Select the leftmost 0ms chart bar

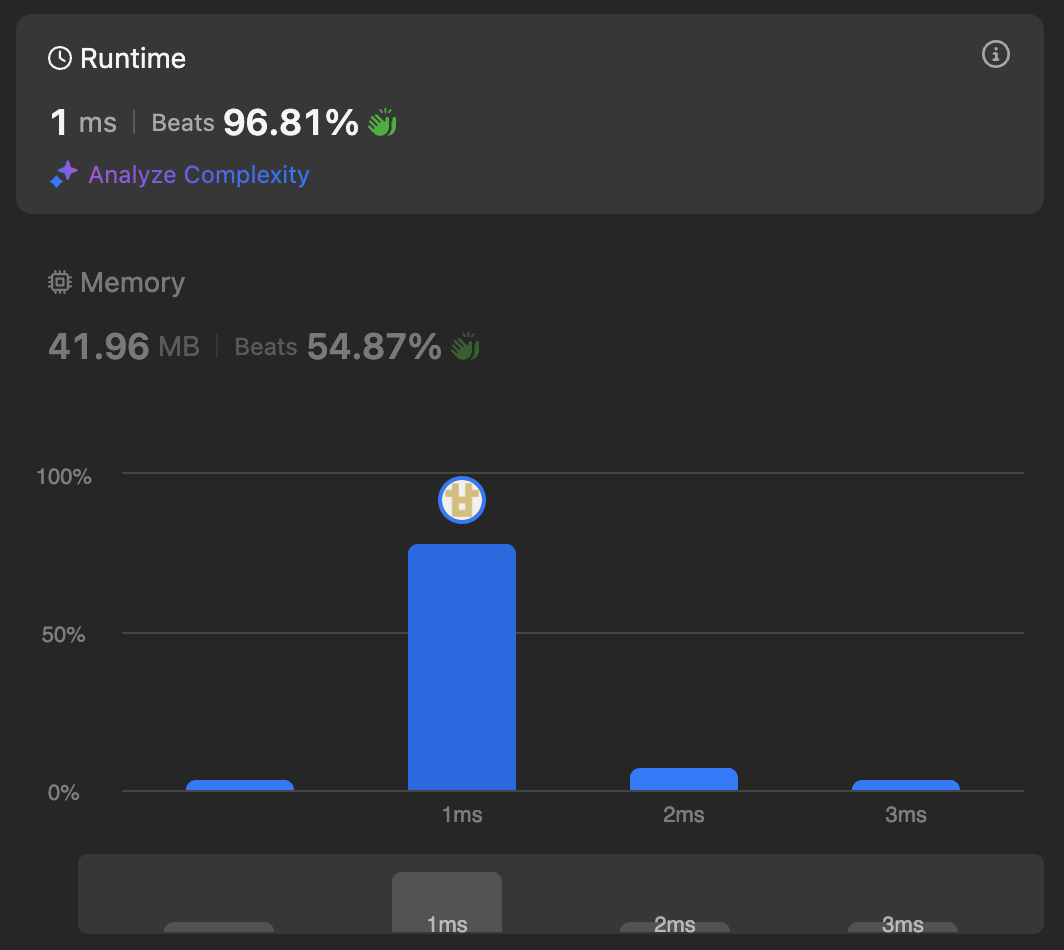240,785
